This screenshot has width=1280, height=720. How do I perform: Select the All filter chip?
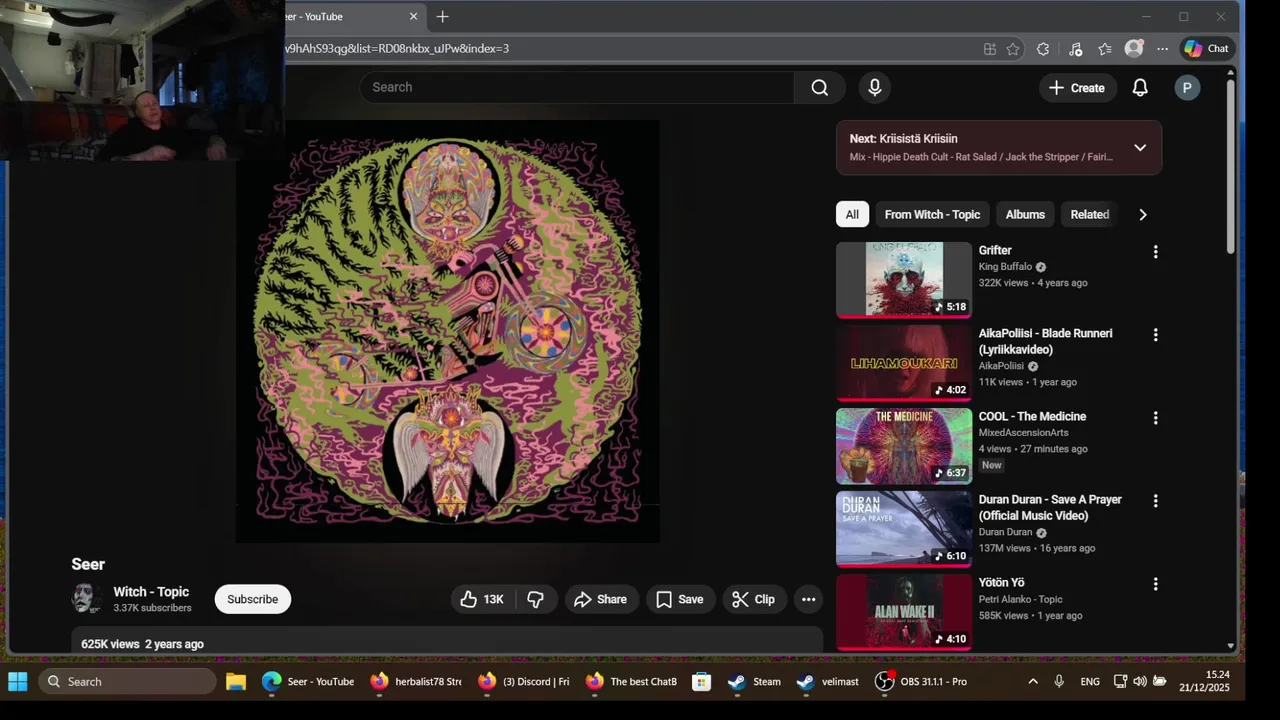click(x=852, y=214)
